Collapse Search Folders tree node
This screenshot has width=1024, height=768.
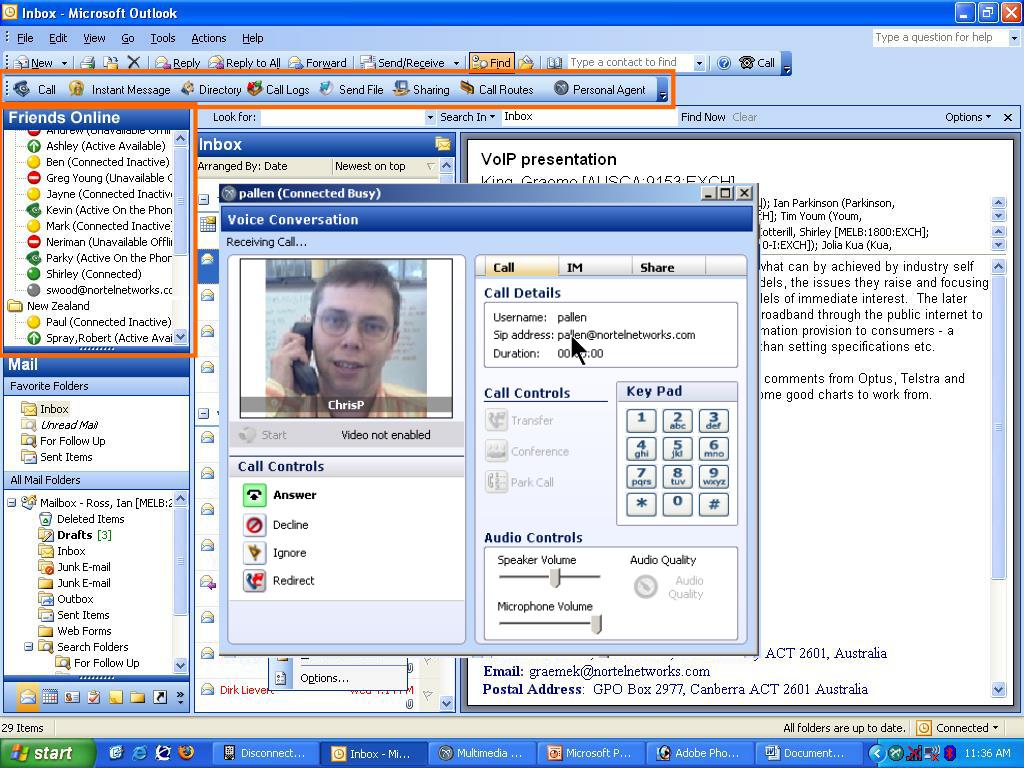[29, 647]
